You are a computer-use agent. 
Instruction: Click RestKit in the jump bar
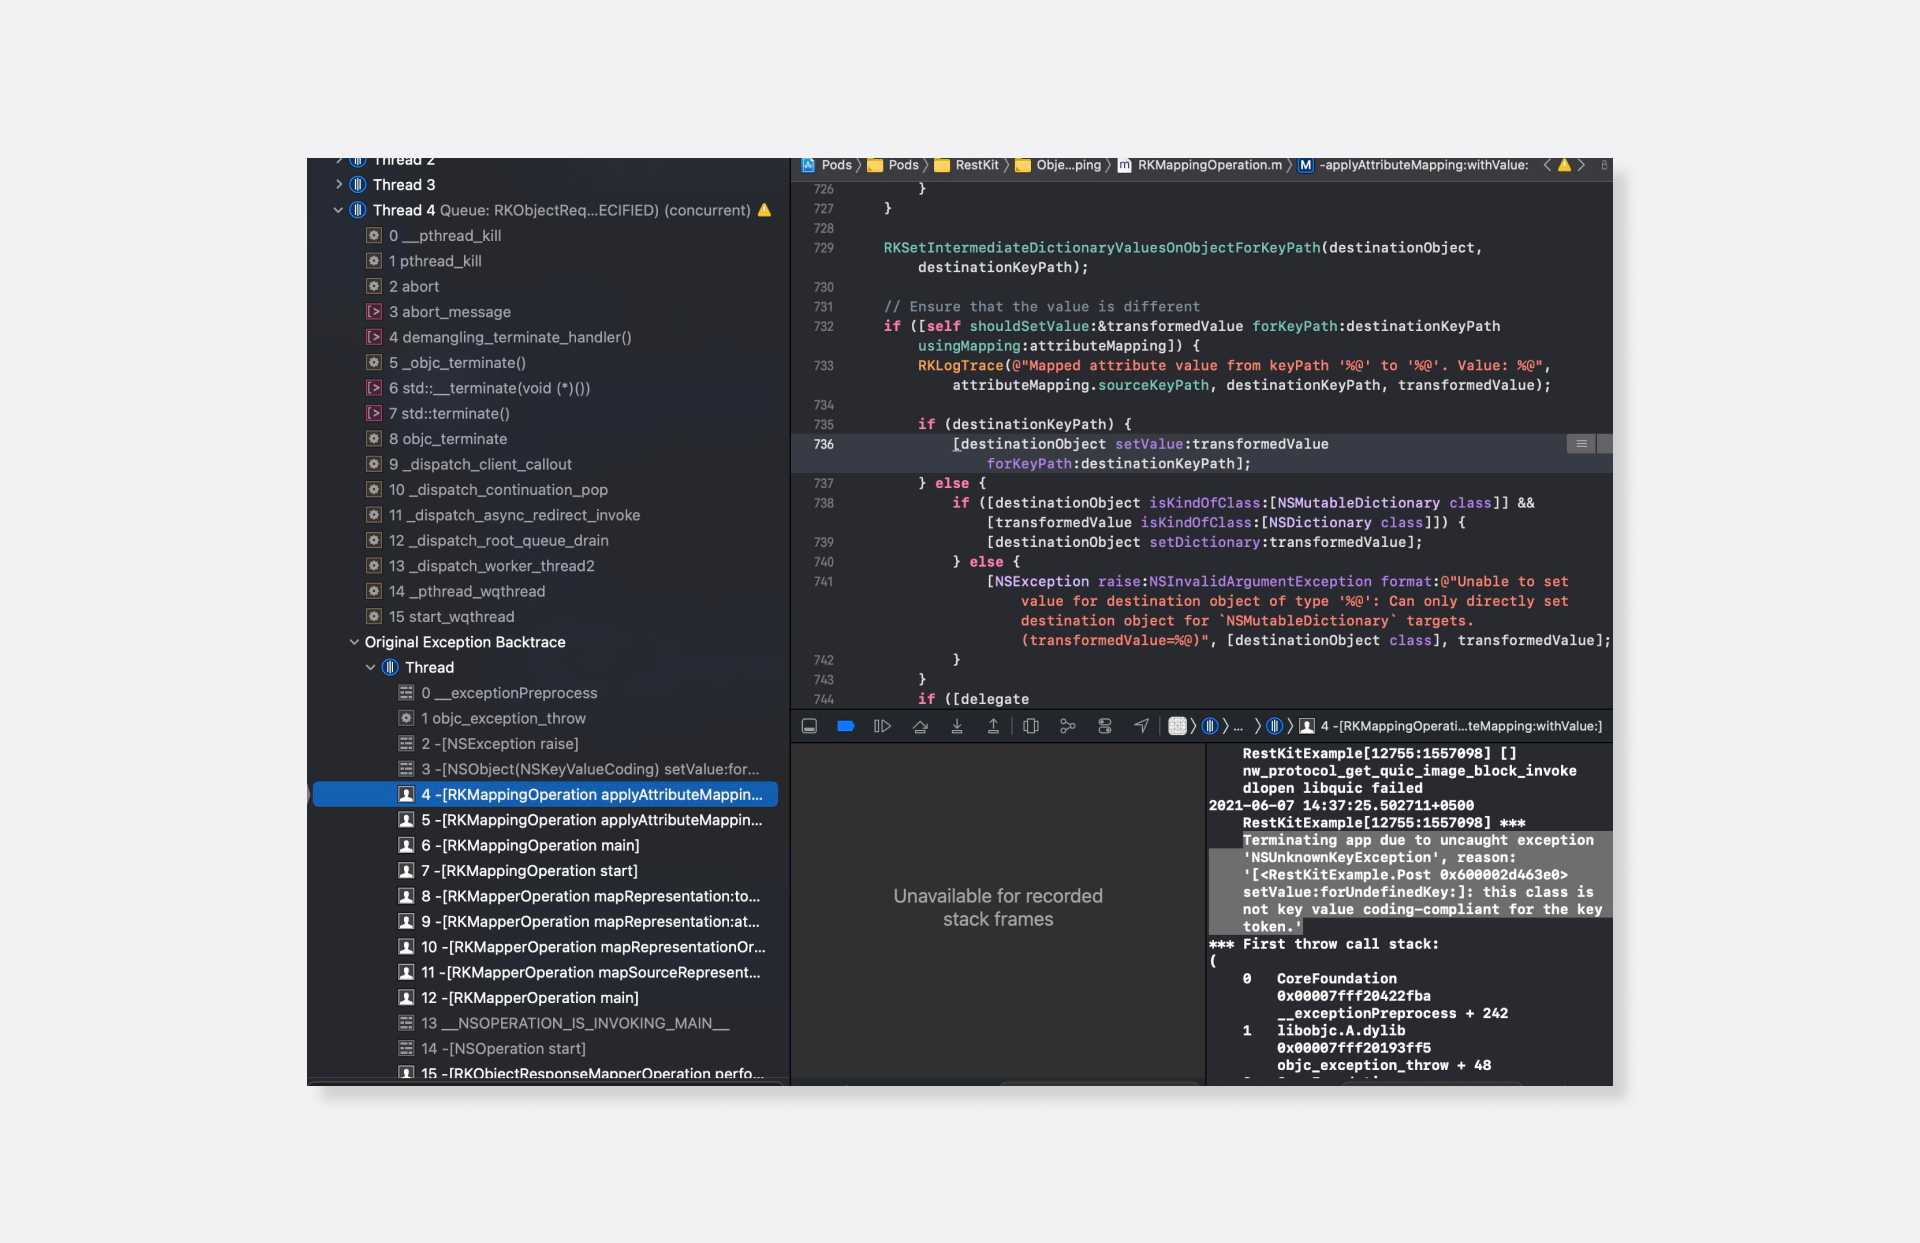[x=976, y=165]
